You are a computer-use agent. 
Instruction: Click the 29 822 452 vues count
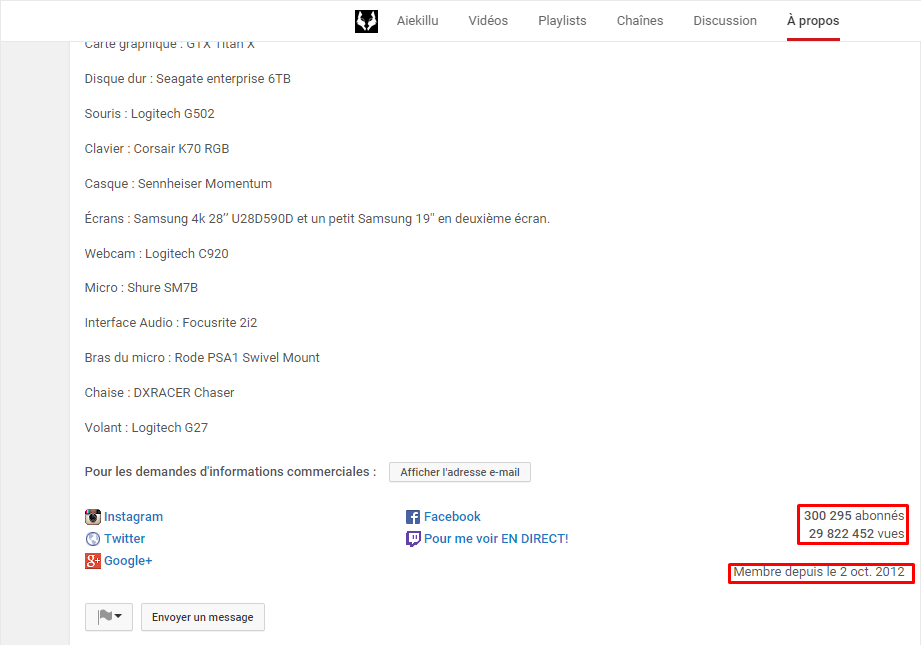tap(856, 534)
